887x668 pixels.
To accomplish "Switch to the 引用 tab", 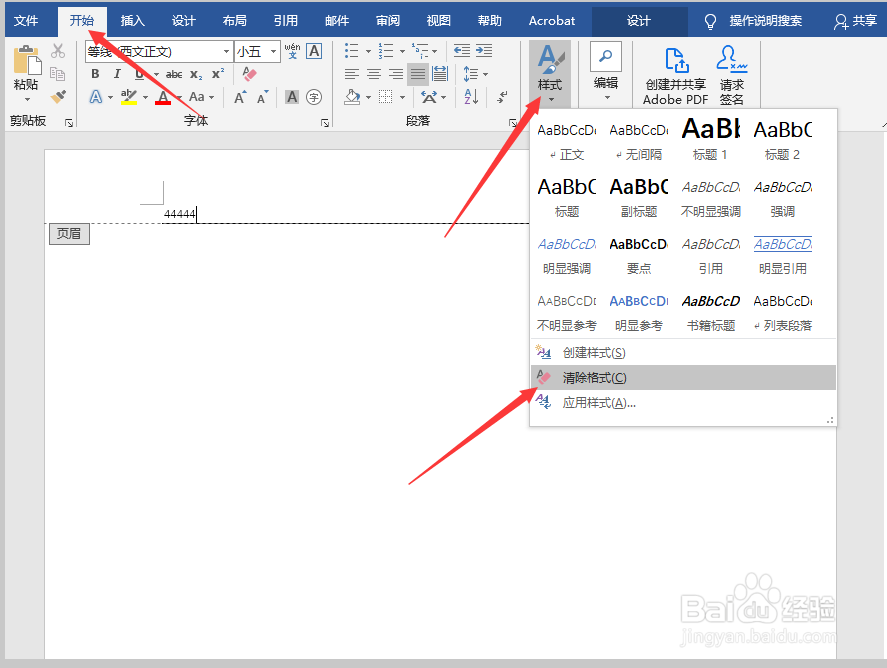I will click(286, 21).
